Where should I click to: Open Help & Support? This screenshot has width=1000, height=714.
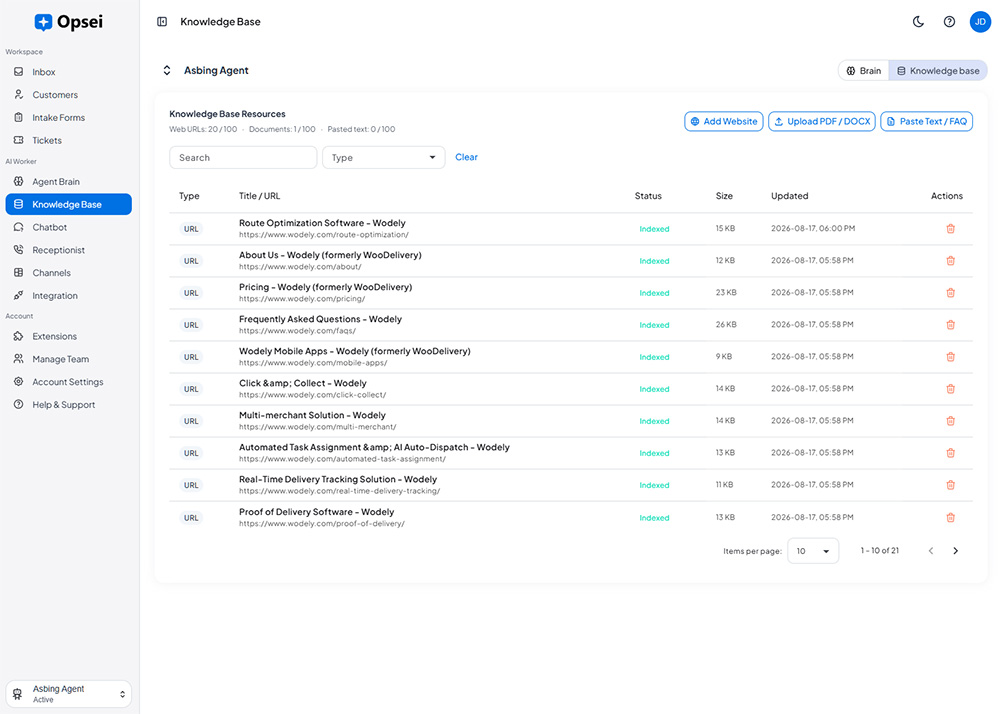coord(68,405)
